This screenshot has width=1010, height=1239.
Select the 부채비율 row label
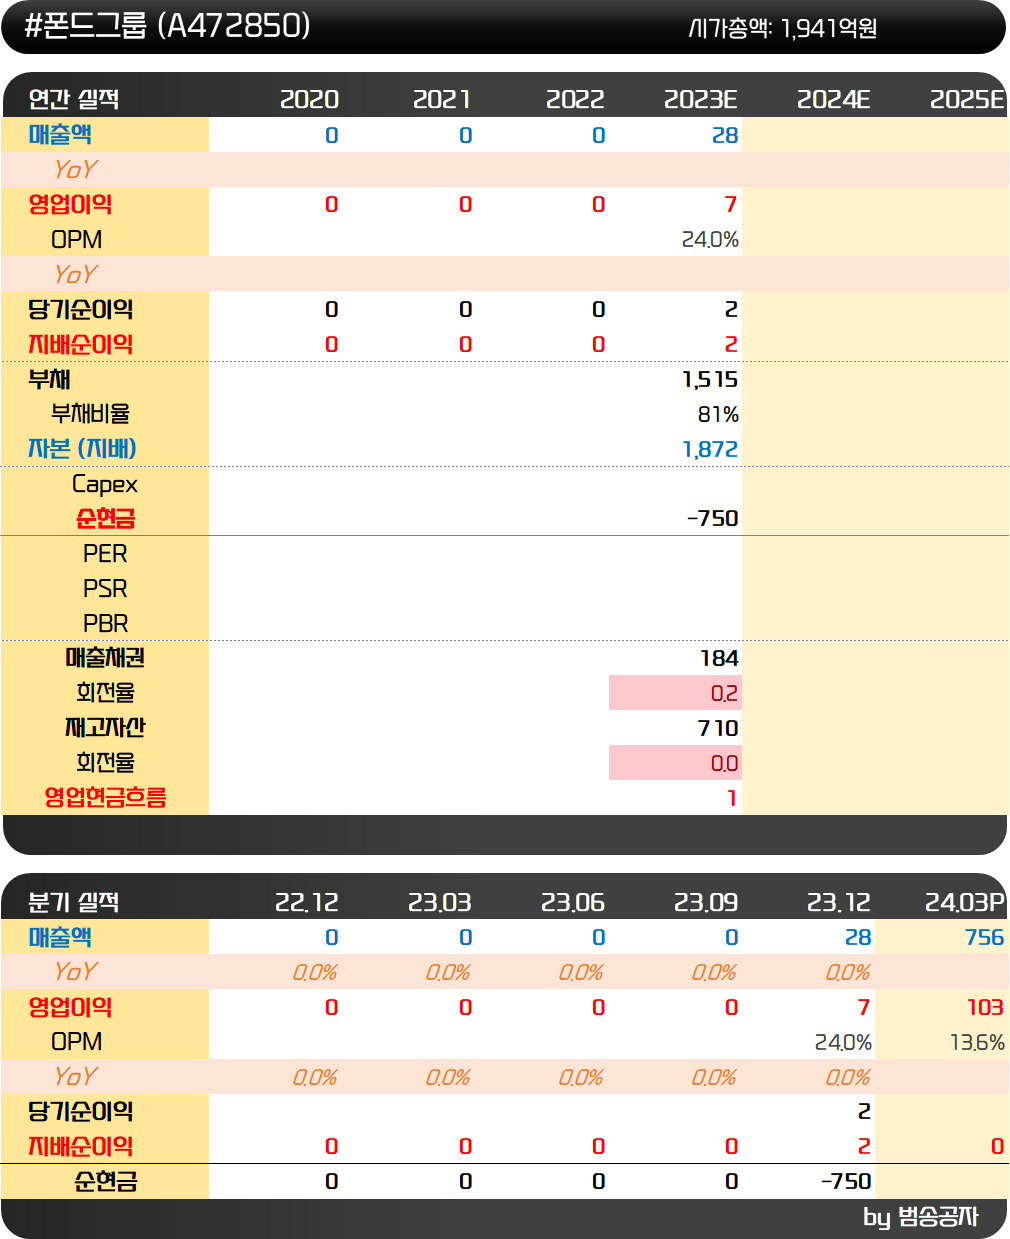coord(90,413)
